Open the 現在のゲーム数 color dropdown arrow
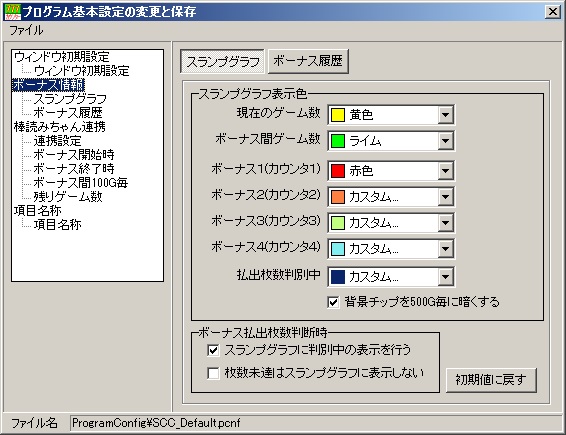The width and height of the screenshot is (566, 435). [x=445, y=115]
